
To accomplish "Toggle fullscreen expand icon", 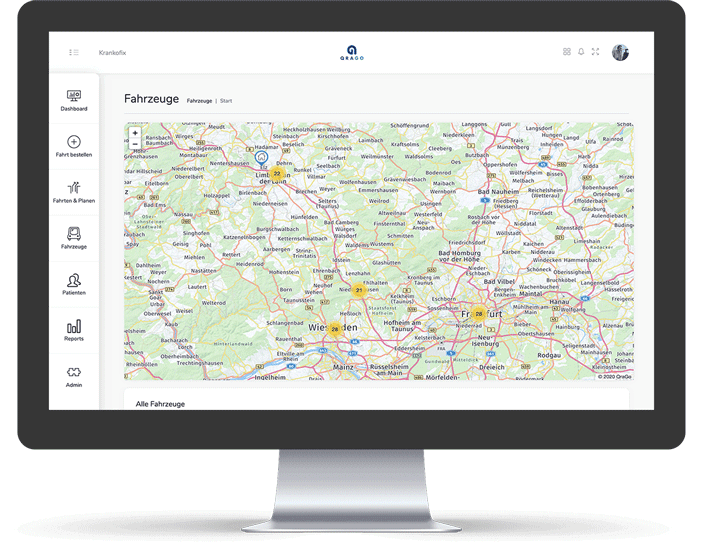I will [596, 52].
